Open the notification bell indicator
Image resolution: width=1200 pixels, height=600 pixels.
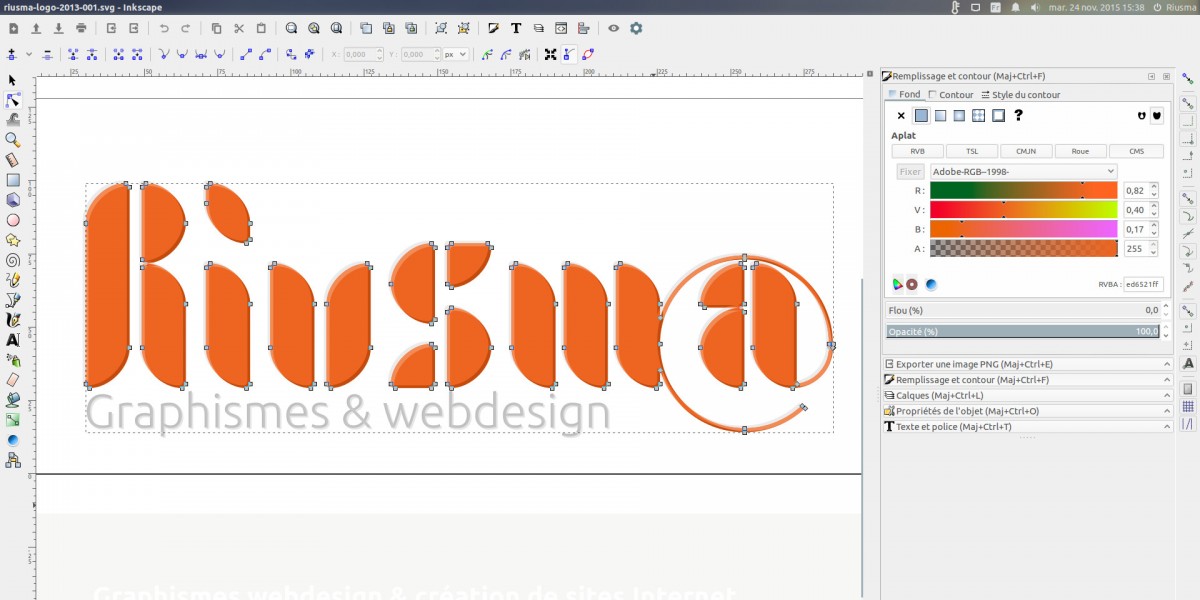coord(1016,7)
